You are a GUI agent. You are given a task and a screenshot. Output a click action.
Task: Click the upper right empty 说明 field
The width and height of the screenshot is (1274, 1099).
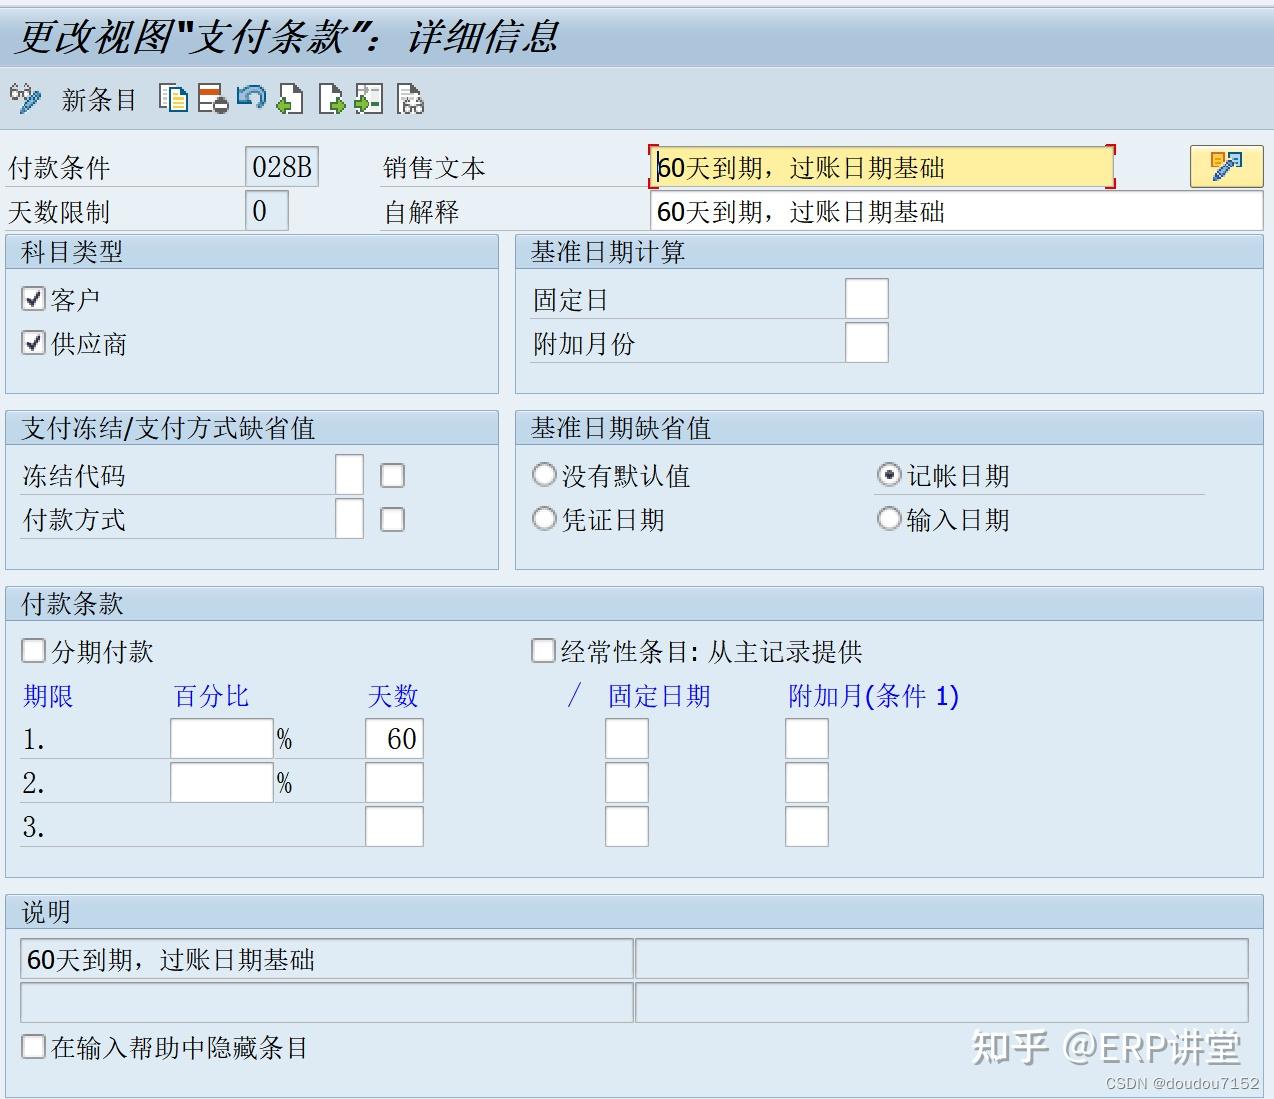(942, 959)
